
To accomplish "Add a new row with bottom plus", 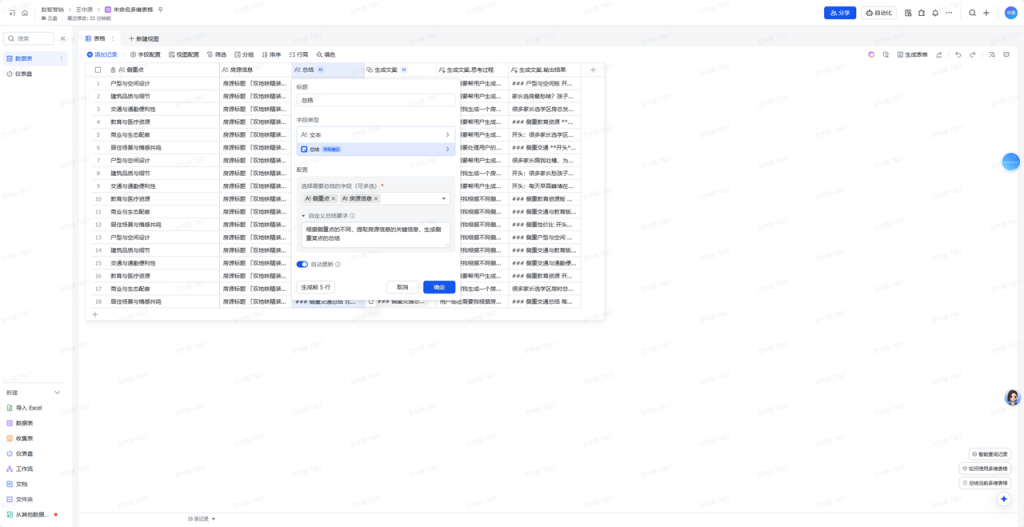I will coord(95,314).
